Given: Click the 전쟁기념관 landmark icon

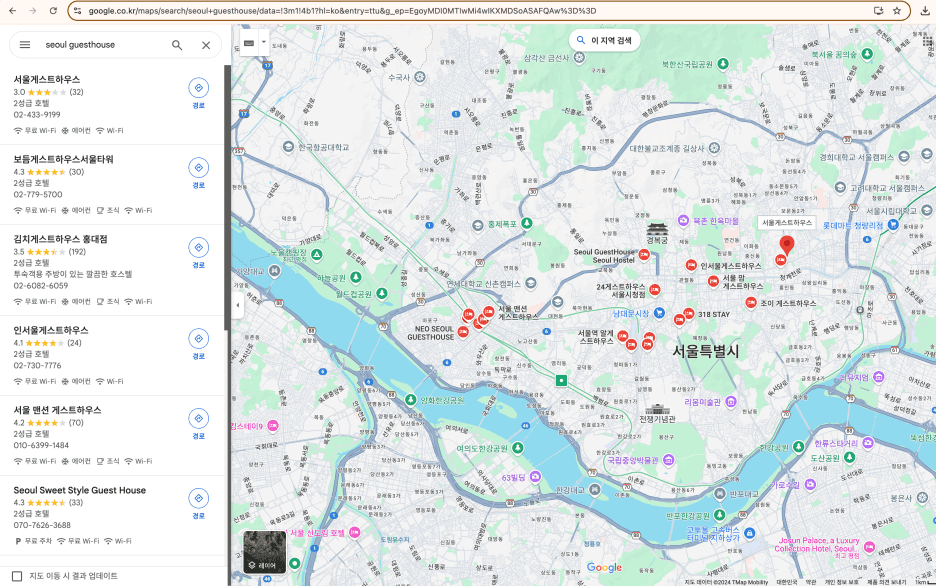Looking at the screenshot, I should point(657,409).
